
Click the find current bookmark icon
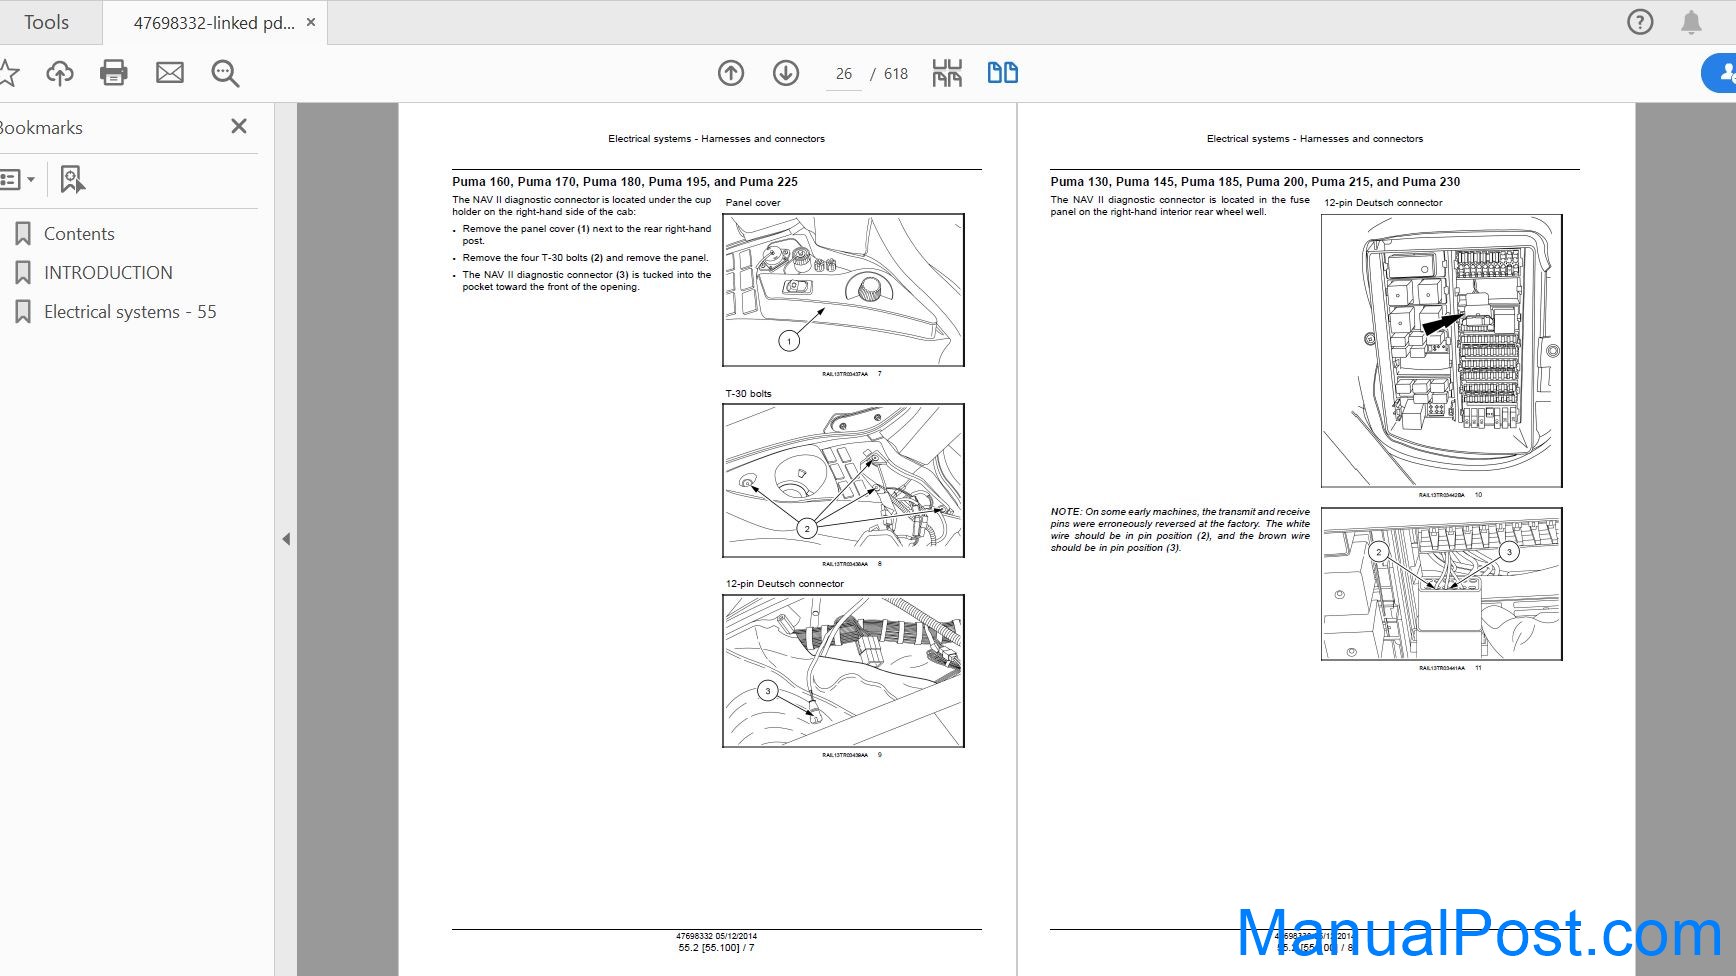tap(72, 179)
